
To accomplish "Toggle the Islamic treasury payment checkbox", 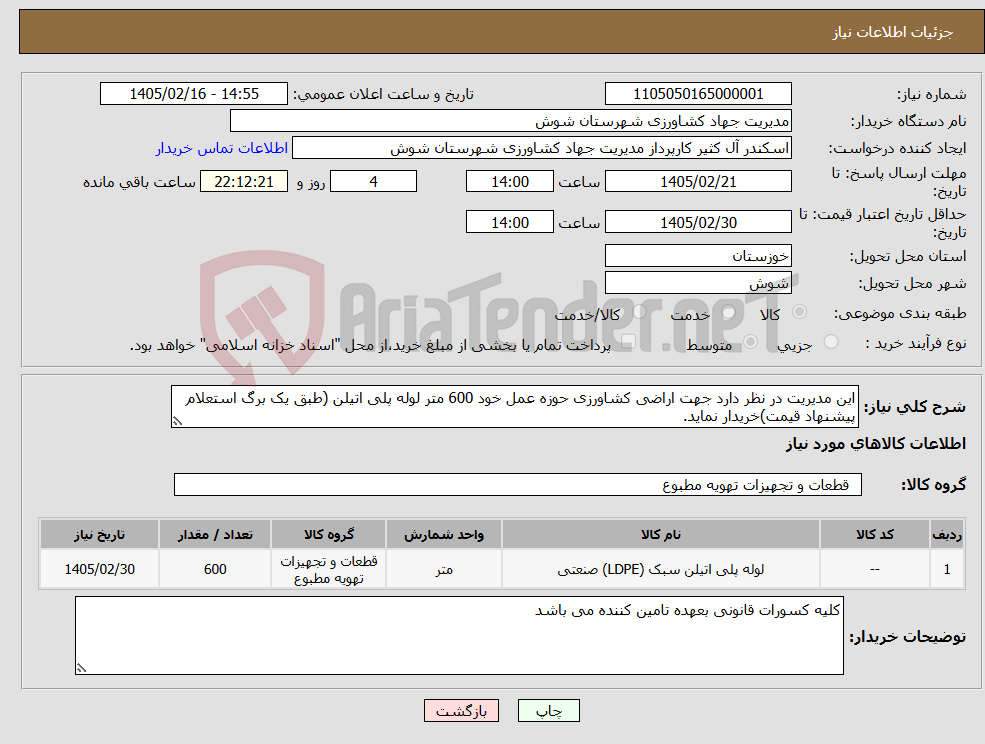I will point(628,342).
